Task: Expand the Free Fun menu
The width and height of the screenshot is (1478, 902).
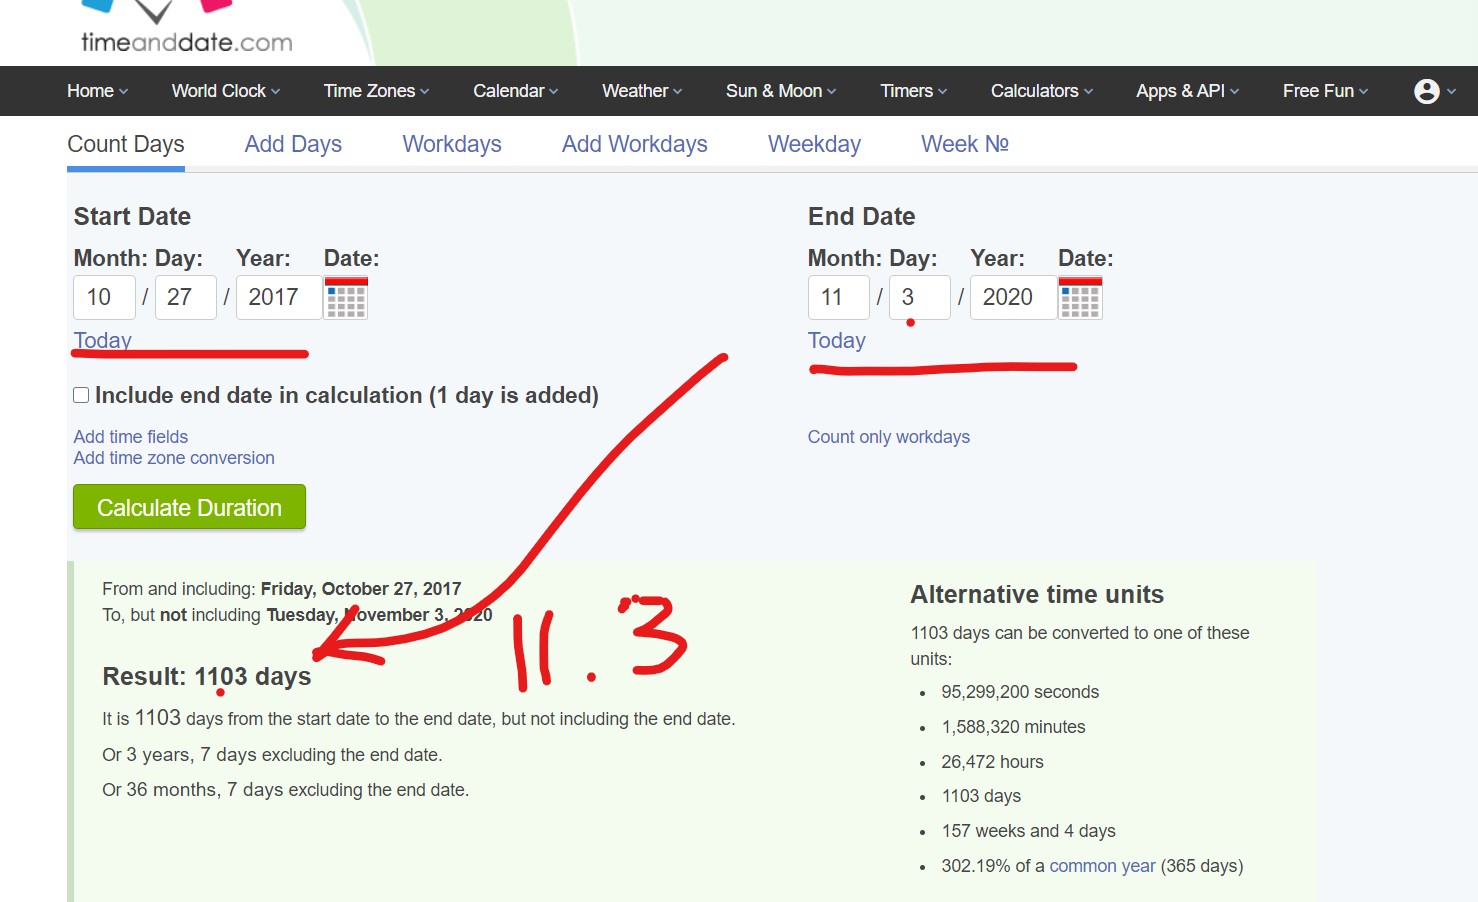Action: pos(1325,91)
